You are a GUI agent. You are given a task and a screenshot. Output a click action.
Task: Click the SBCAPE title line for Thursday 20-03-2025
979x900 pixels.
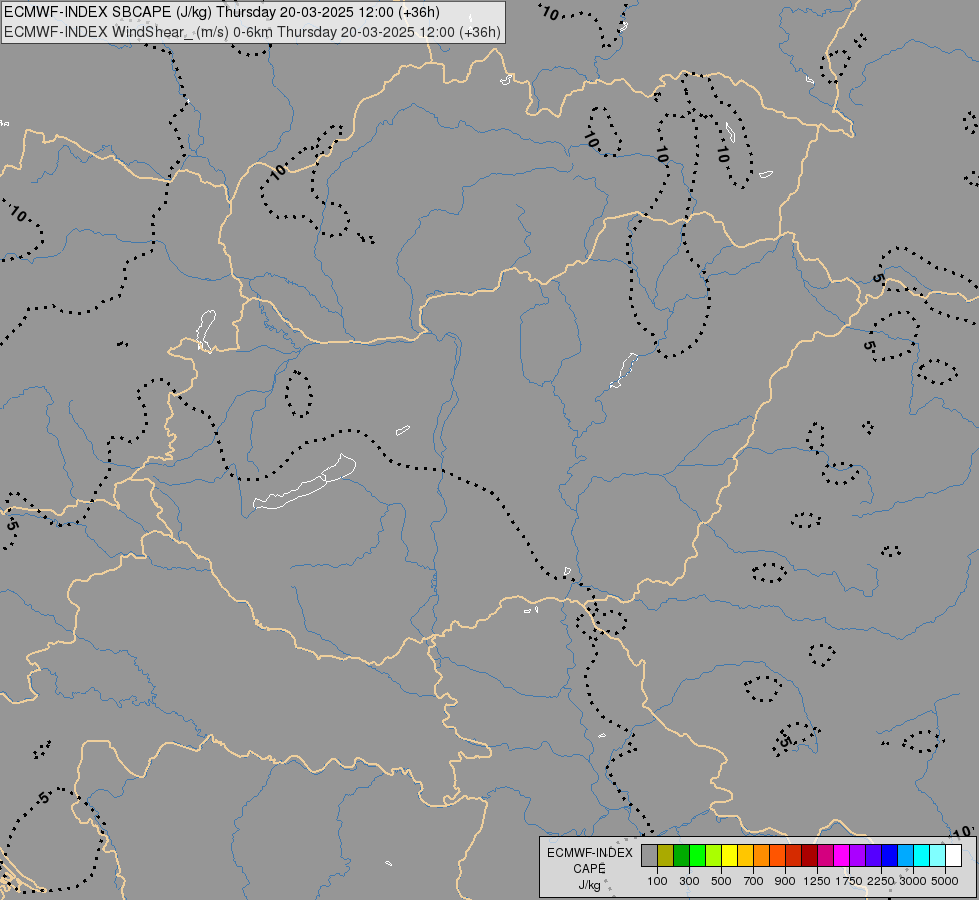[x=222, y=12]
